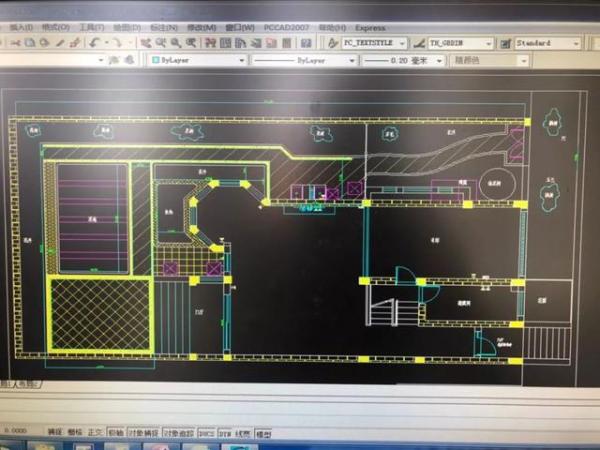Image resolution: width=600 pixels, height=450 pixels.
Task: Click the Zoom Previous icon
Action: coord(191,43)
